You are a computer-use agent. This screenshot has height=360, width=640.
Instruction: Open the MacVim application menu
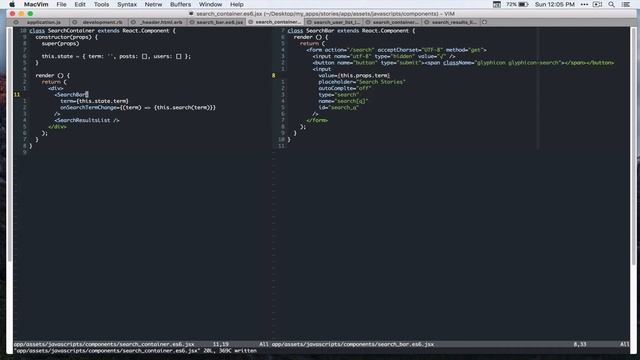[36, 4]
